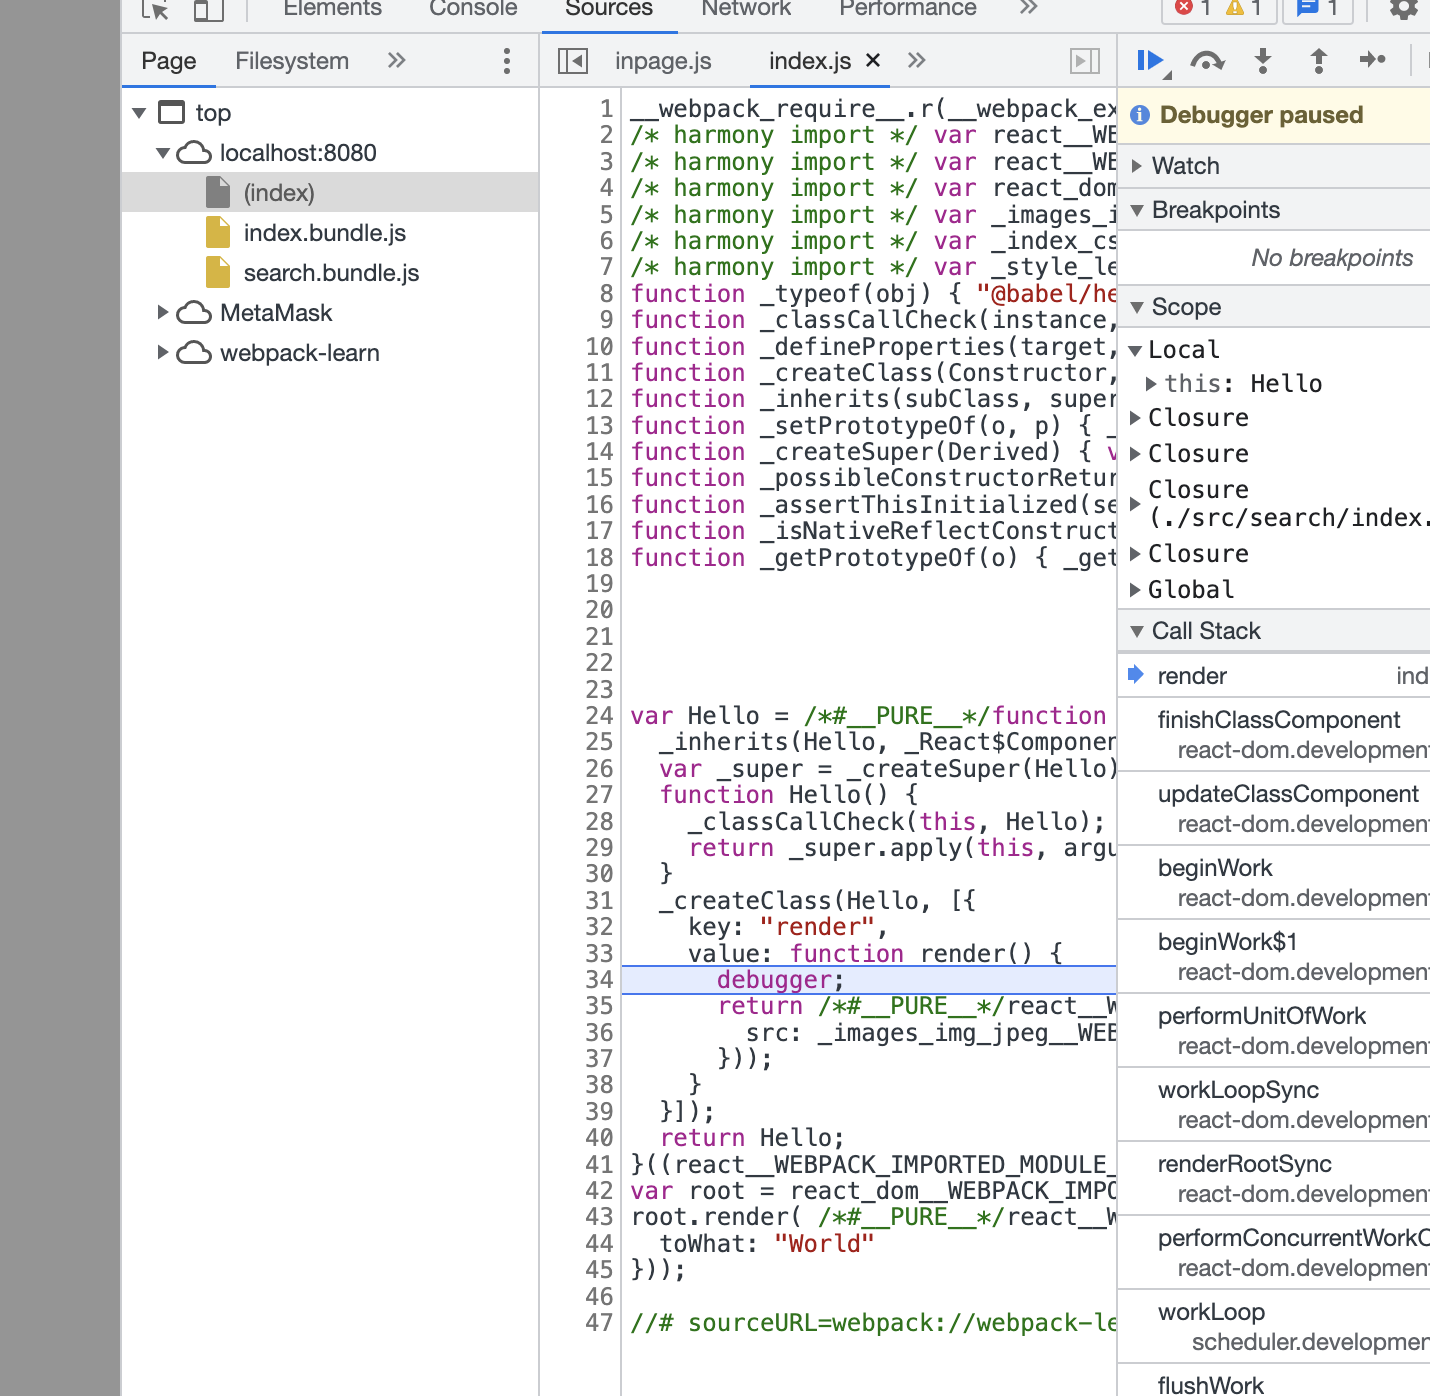The width and height of the screenshot is (1430, 1396).
Task: Select the render call stack frame
Action: pyautogui.click(x=1274, y=676)
